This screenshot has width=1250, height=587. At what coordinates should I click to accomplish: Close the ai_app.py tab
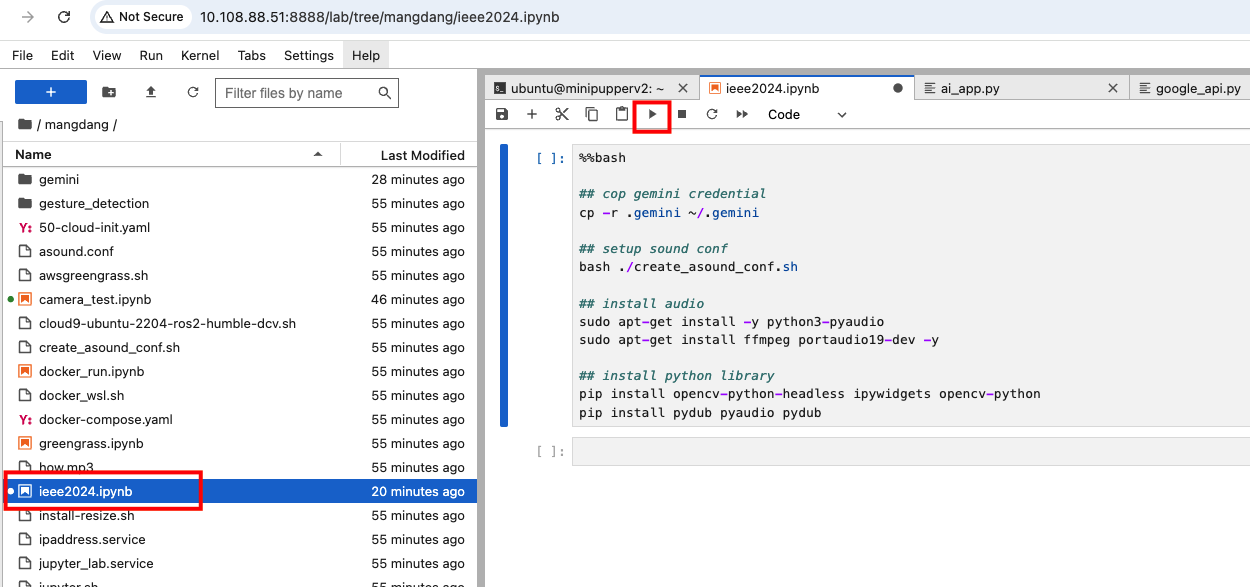1113,88
